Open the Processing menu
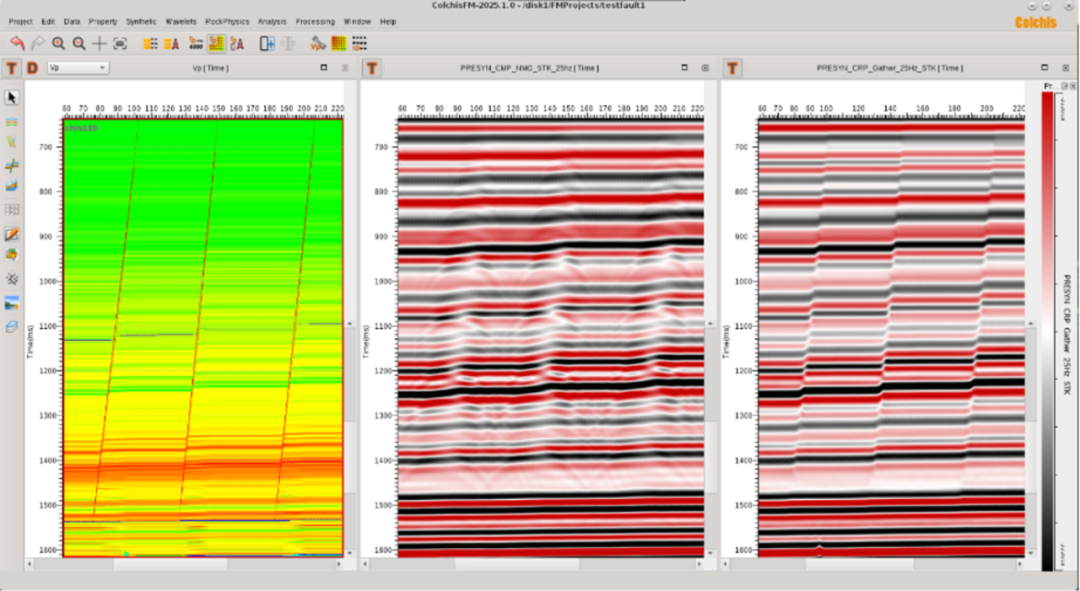 314,21
